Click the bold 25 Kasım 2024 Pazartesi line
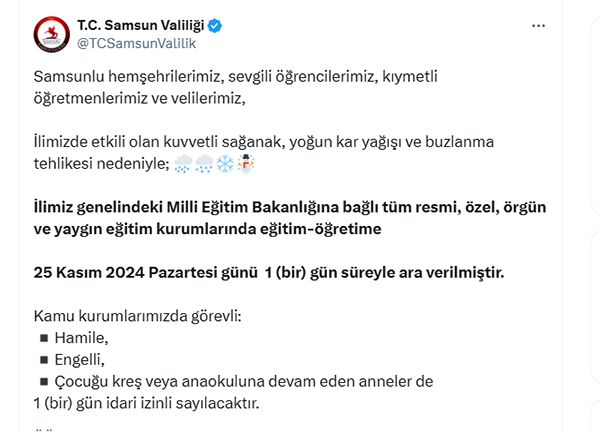The height and width of the screenshot is (432, 600). tap(269, 272)
